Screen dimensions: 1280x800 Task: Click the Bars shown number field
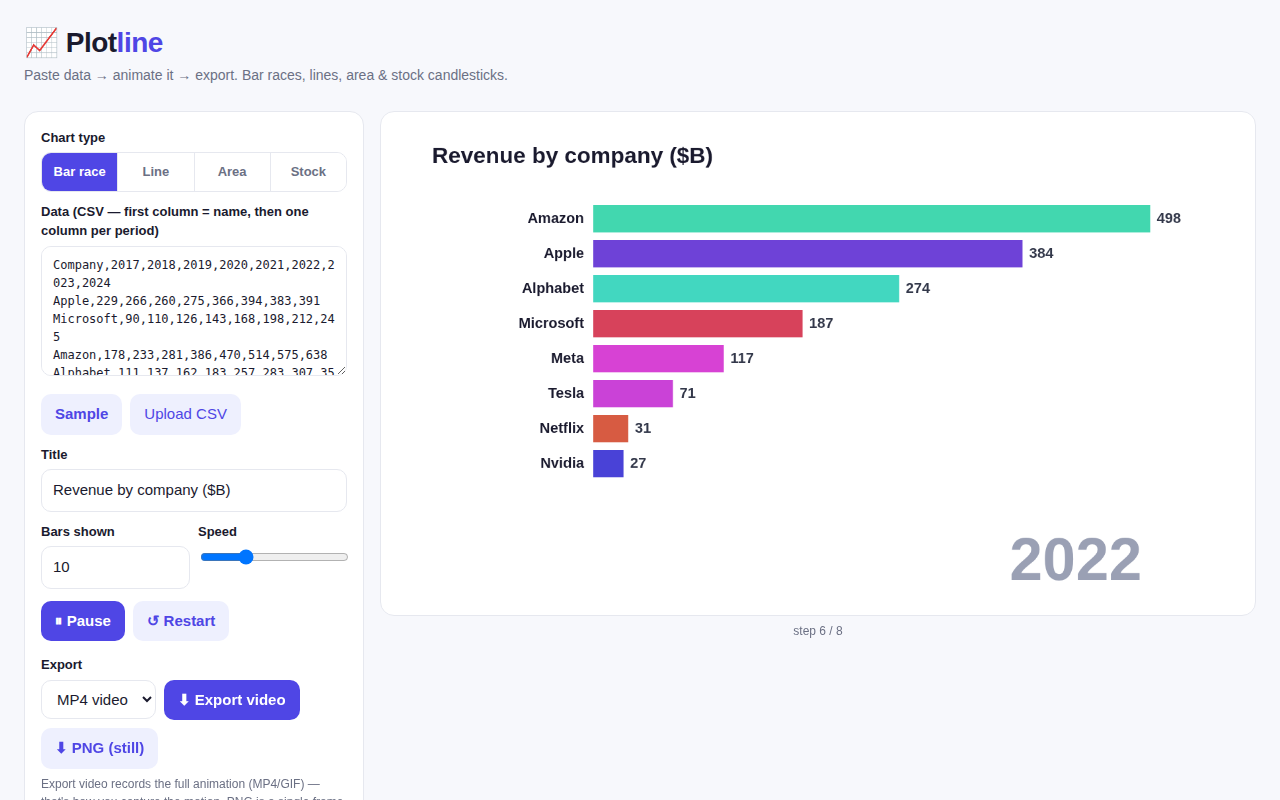click(115, 567)
